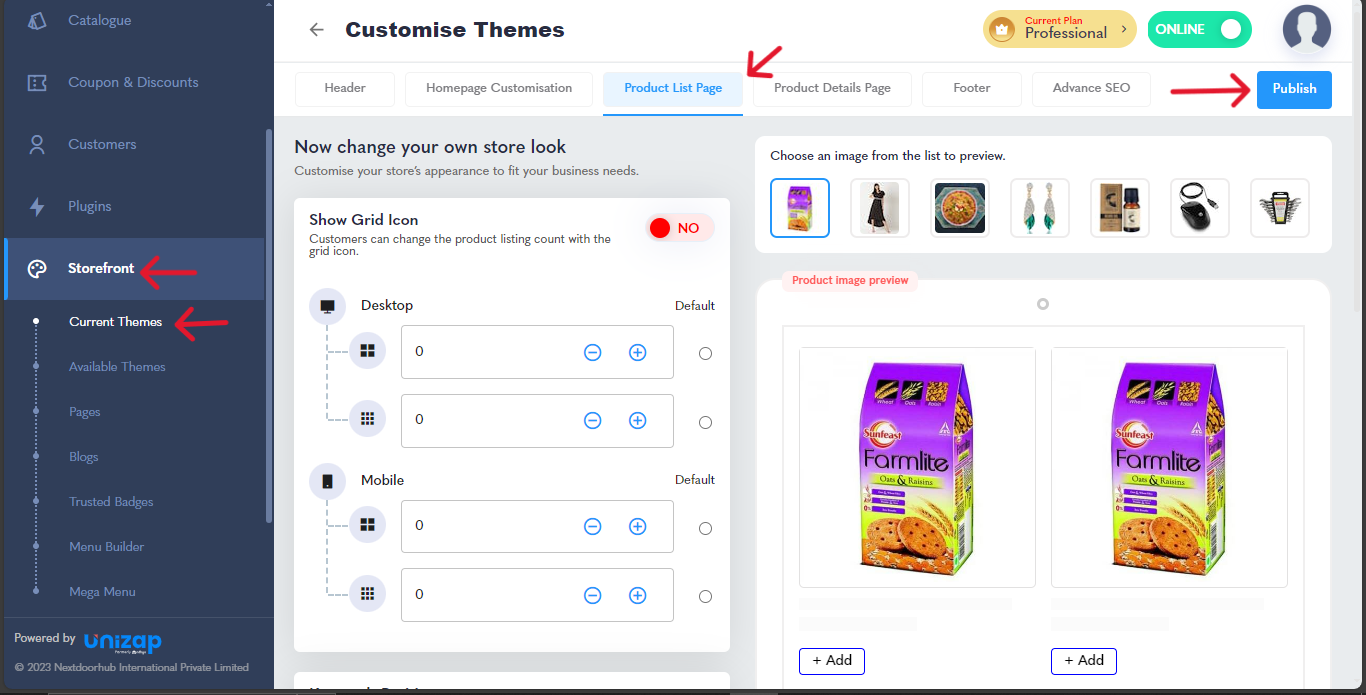Select the wrench set preview thumbnail
Viewport: 1366px width, 695px height.
(1280, 208)
